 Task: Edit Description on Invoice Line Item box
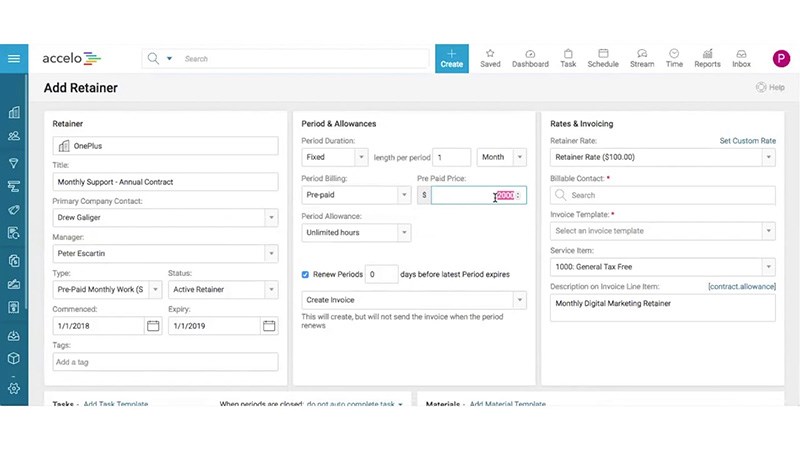(x=663, y=308)
